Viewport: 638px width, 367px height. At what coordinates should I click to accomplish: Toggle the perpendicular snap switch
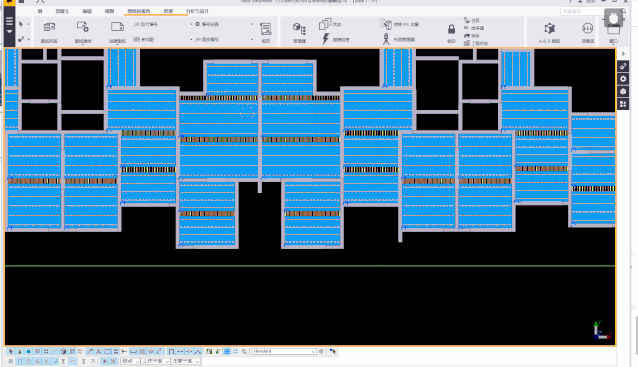click(x=55, y=361)
